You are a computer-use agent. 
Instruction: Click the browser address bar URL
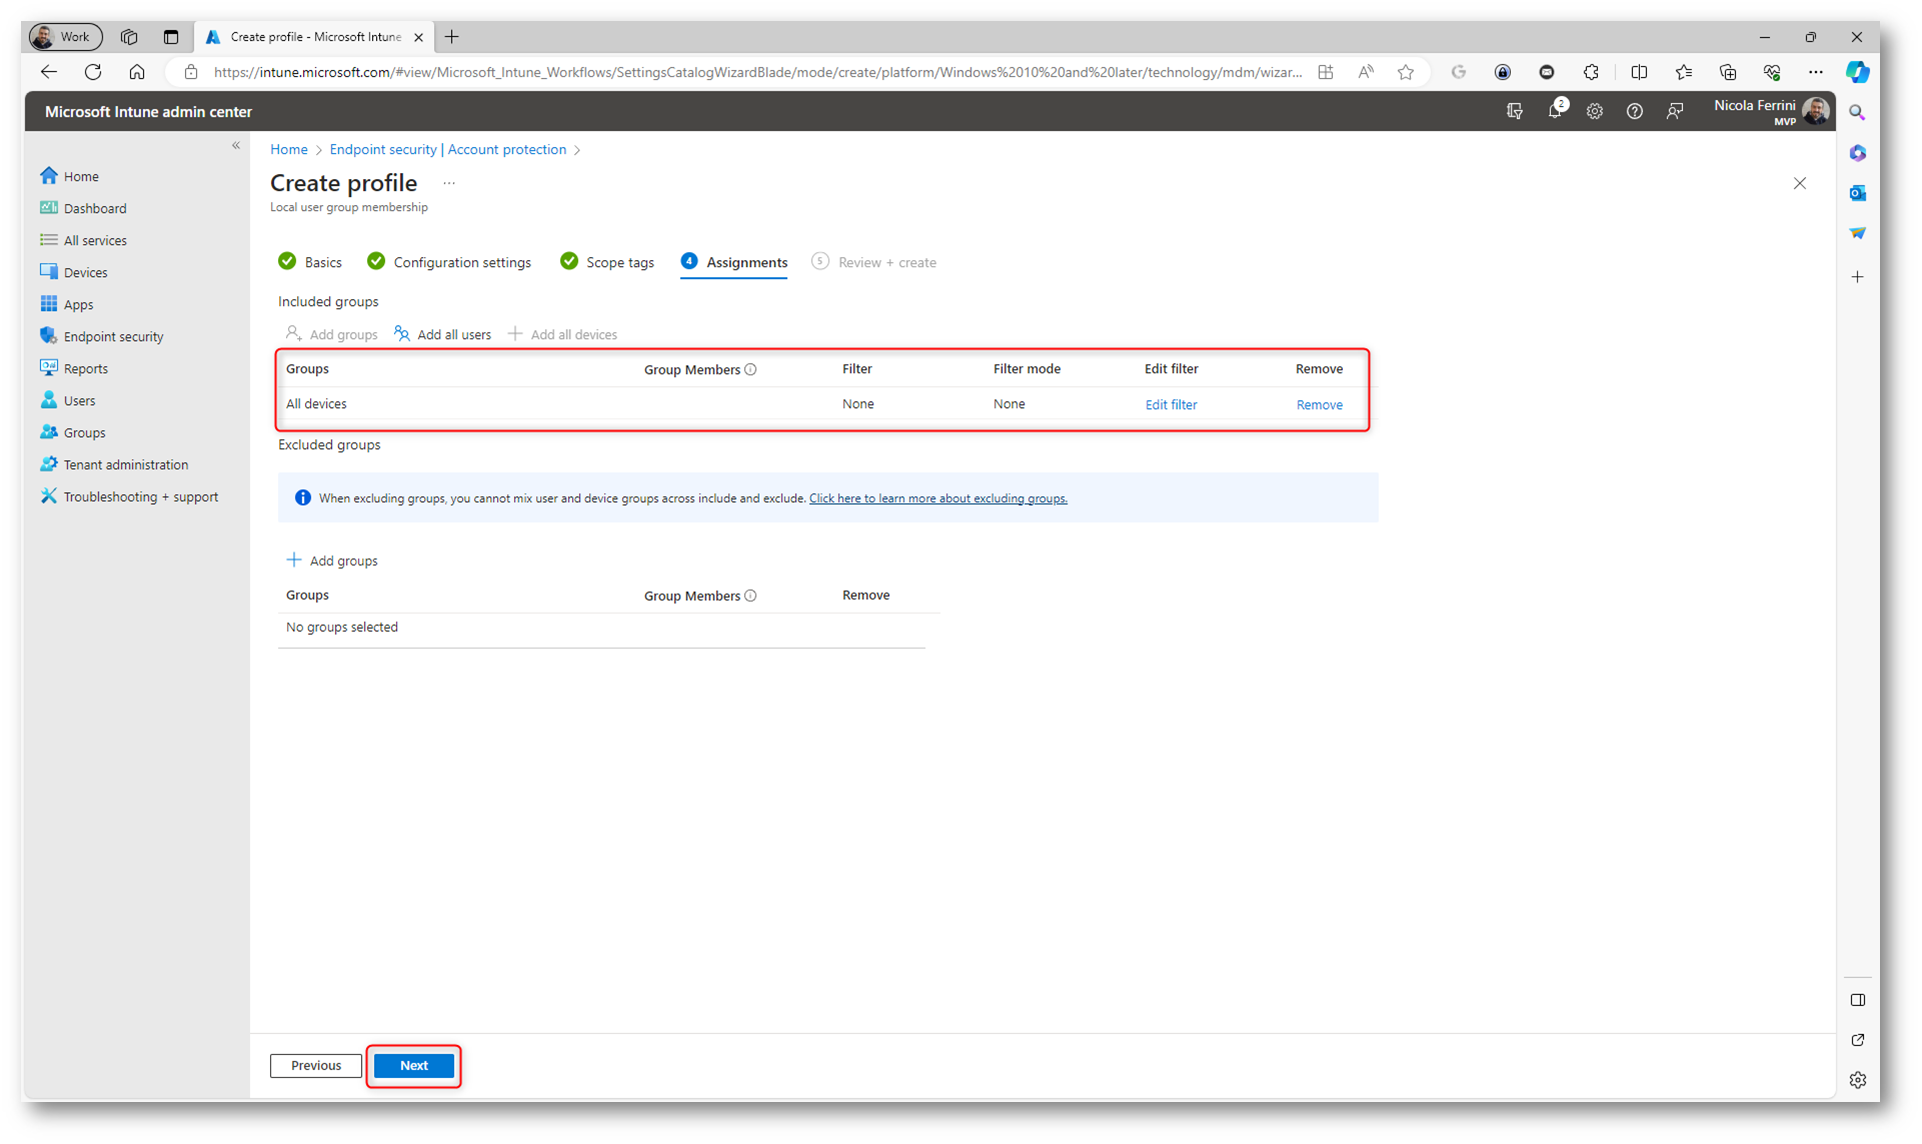pos(756,72)
